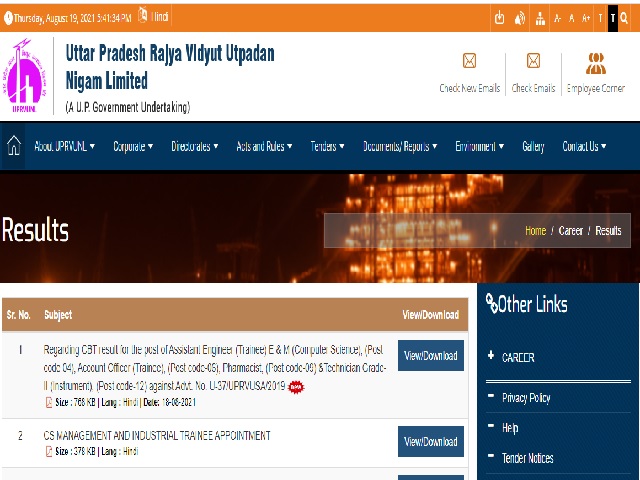Screen dimensions: 640x480
Task: Click View/Download for CS Management row
Action: 431,441
